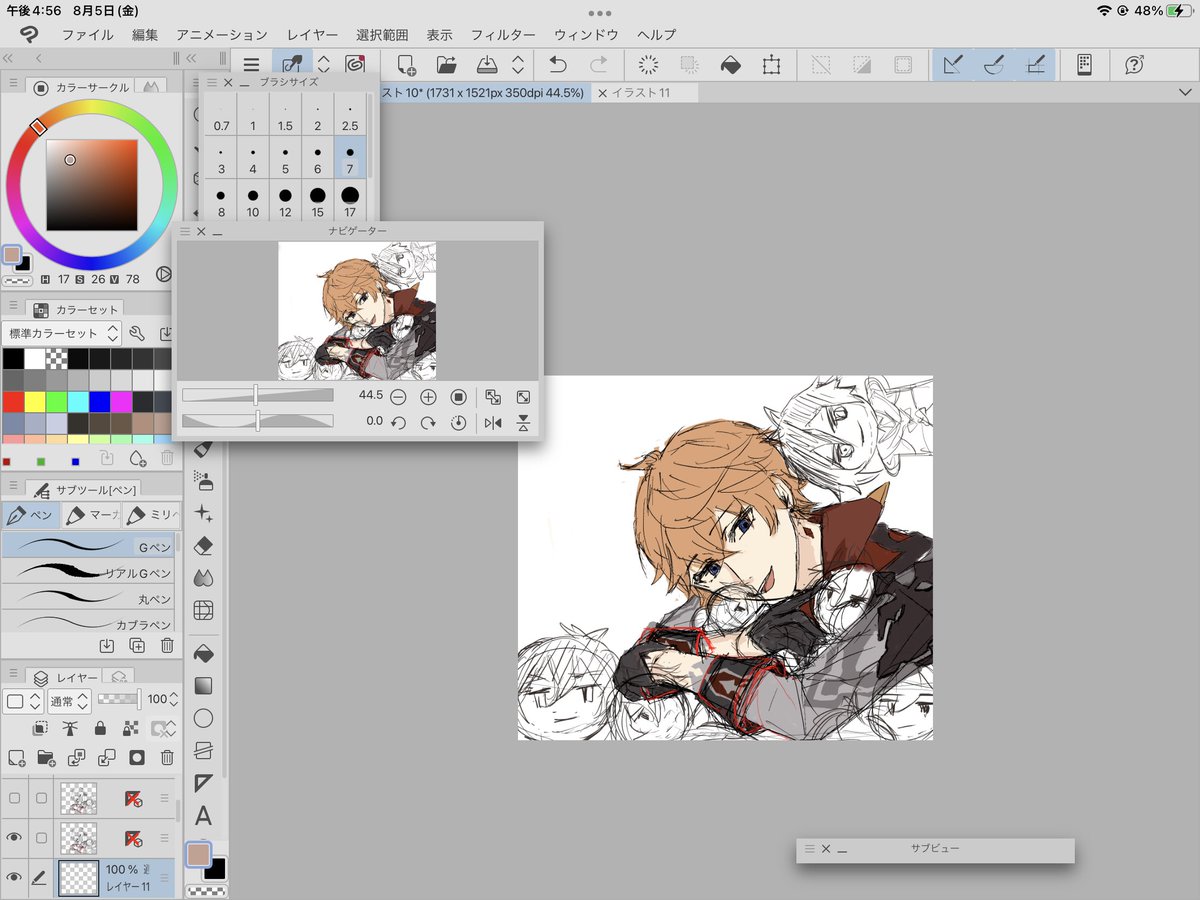Toggle lock transparent pixels
1200x900 pixels.
pyautogui.click(x=130, y=729)
